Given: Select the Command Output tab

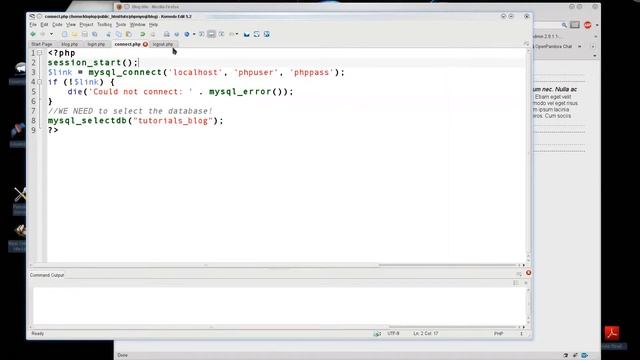Looking at the screenshot, I should 47,275.
